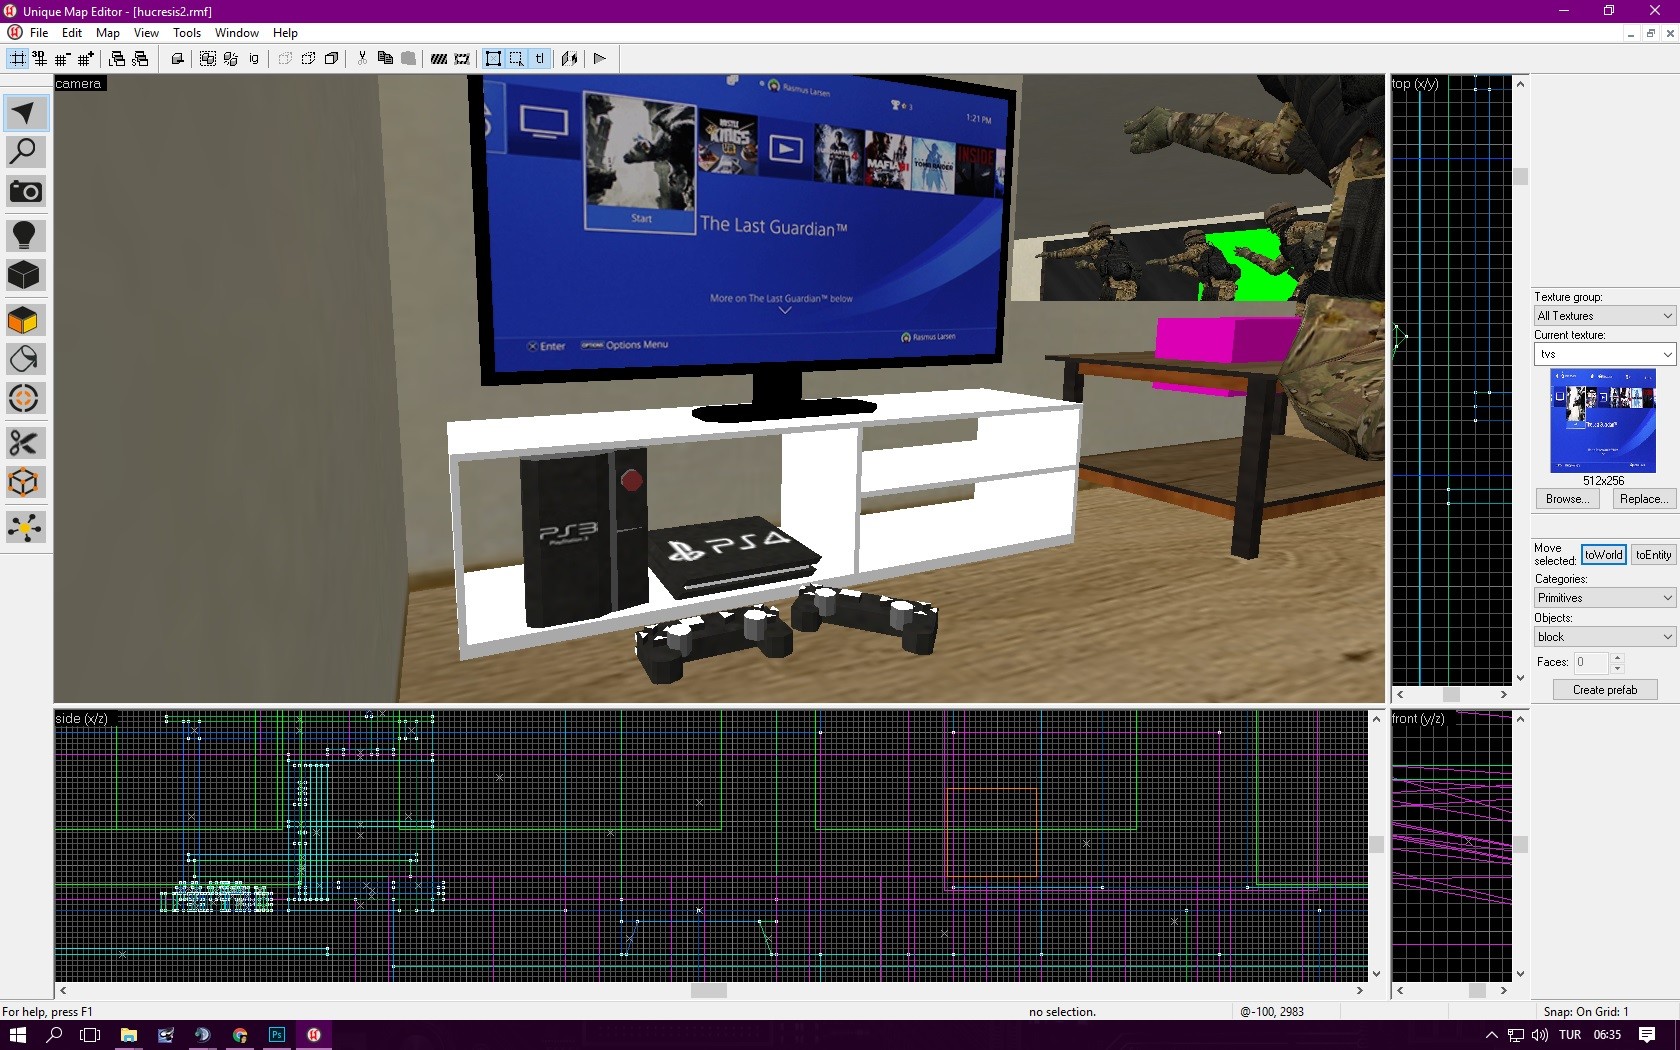Viewport: 1680px width, 1050px height.
Task: Choose the Apply Decals target tool
Action: 24,399
